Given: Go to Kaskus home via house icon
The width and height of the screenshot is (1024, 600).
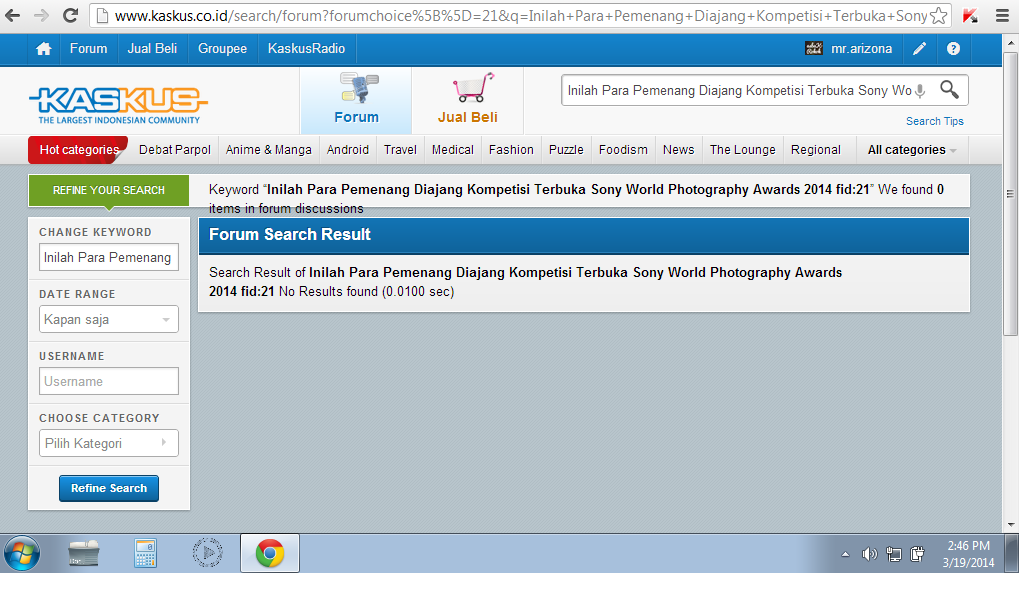Looking at the screenshot, I should click(44, 49).
